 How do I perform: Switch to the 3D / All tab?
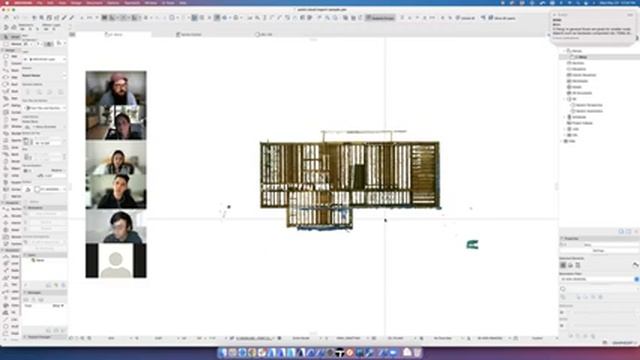click(263, 35)
